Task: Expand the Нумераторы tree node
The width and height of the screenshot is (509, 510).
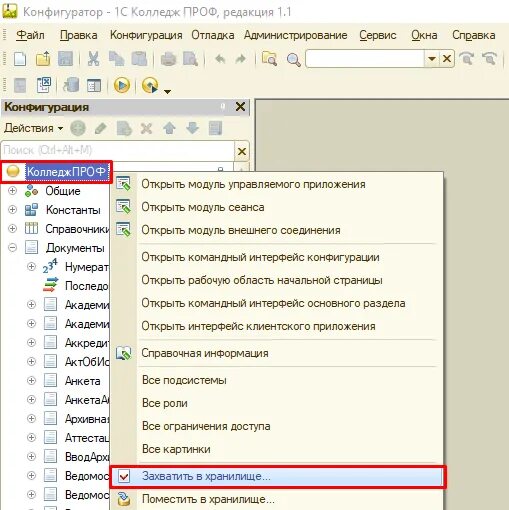Action: (31, 266)
